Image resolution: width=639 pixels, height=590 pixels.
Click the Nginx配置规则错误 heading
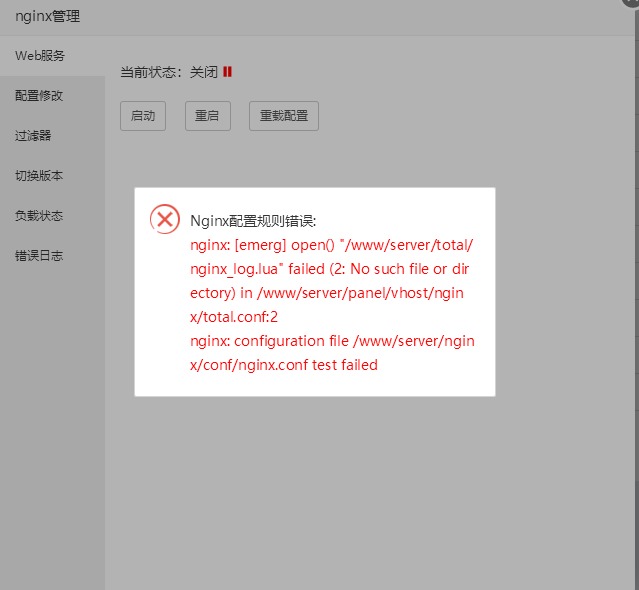253,221
